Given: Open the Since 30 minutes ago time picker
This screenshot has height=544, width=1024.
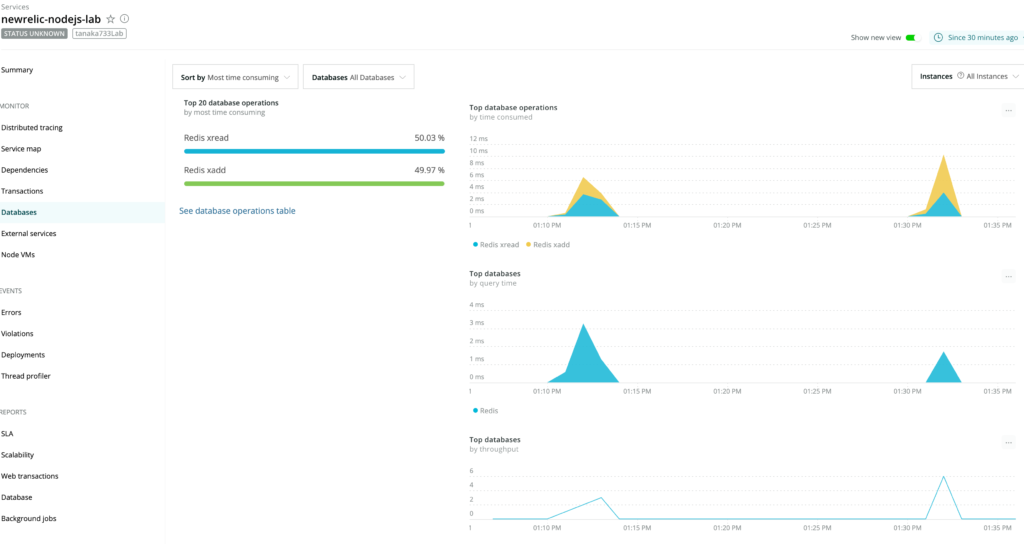Looking at the screenshot, I should point(978,37).
